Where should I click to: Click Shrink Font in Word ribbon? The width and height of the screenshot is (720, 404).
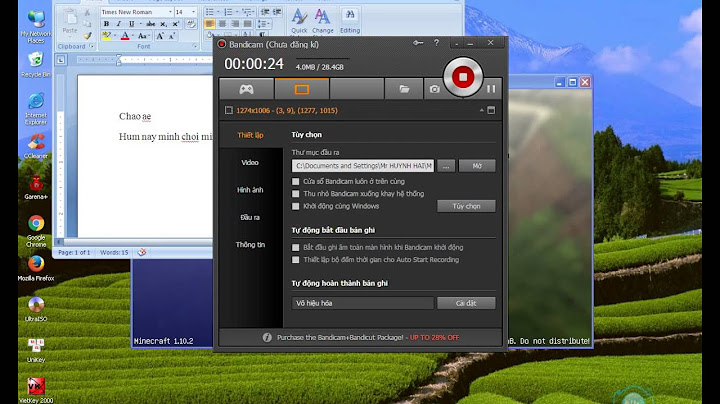172,36
